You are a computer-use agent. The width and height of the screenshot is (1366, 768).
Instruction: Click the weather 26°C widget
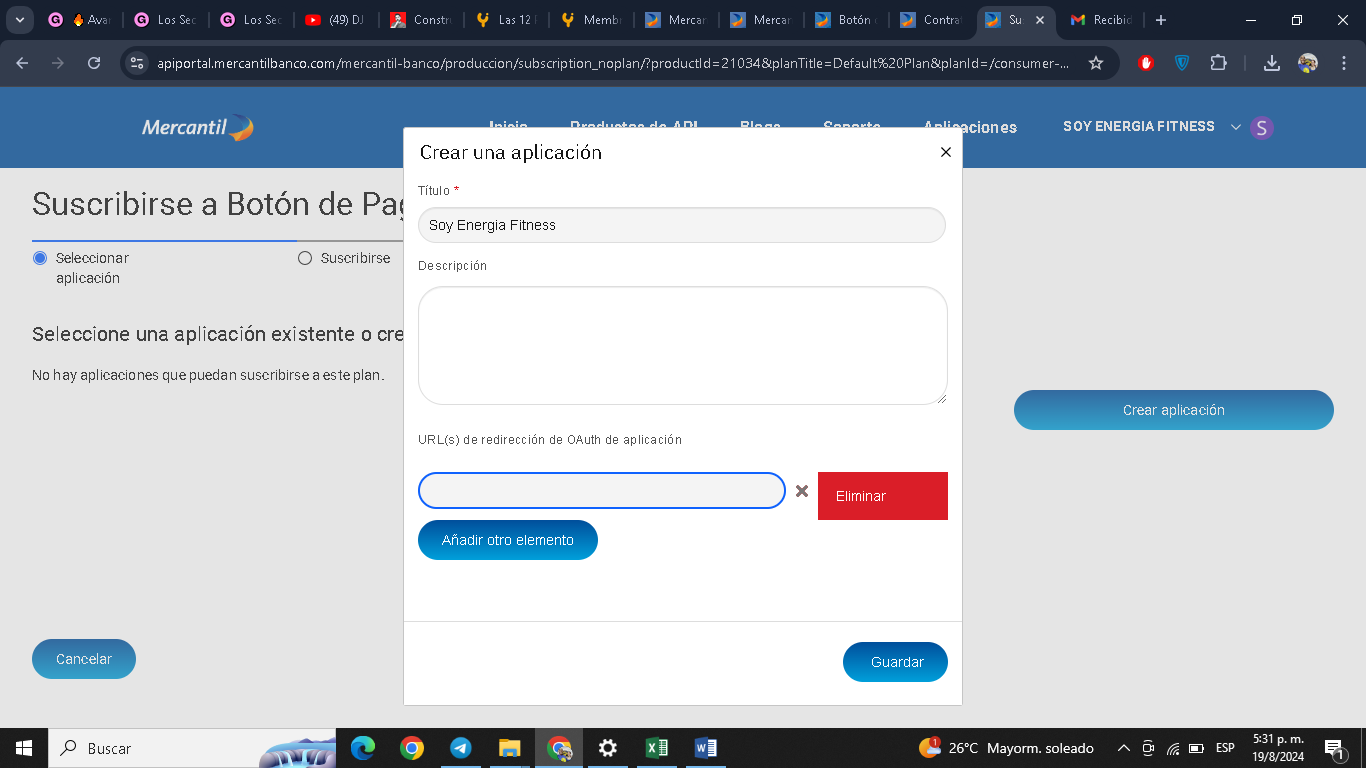pos(1006,748)
